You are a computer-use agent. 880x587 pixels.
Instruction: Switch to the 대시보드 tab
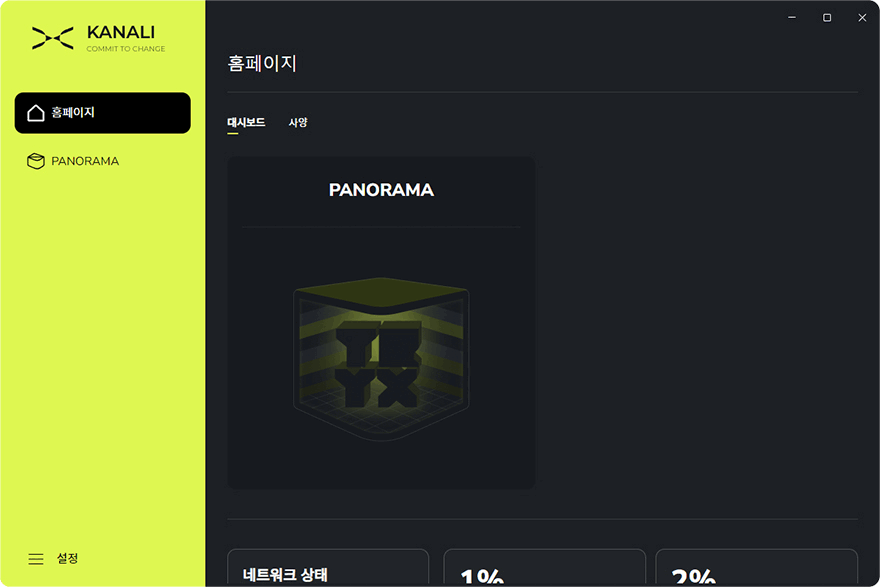click(x=246, y=122)
